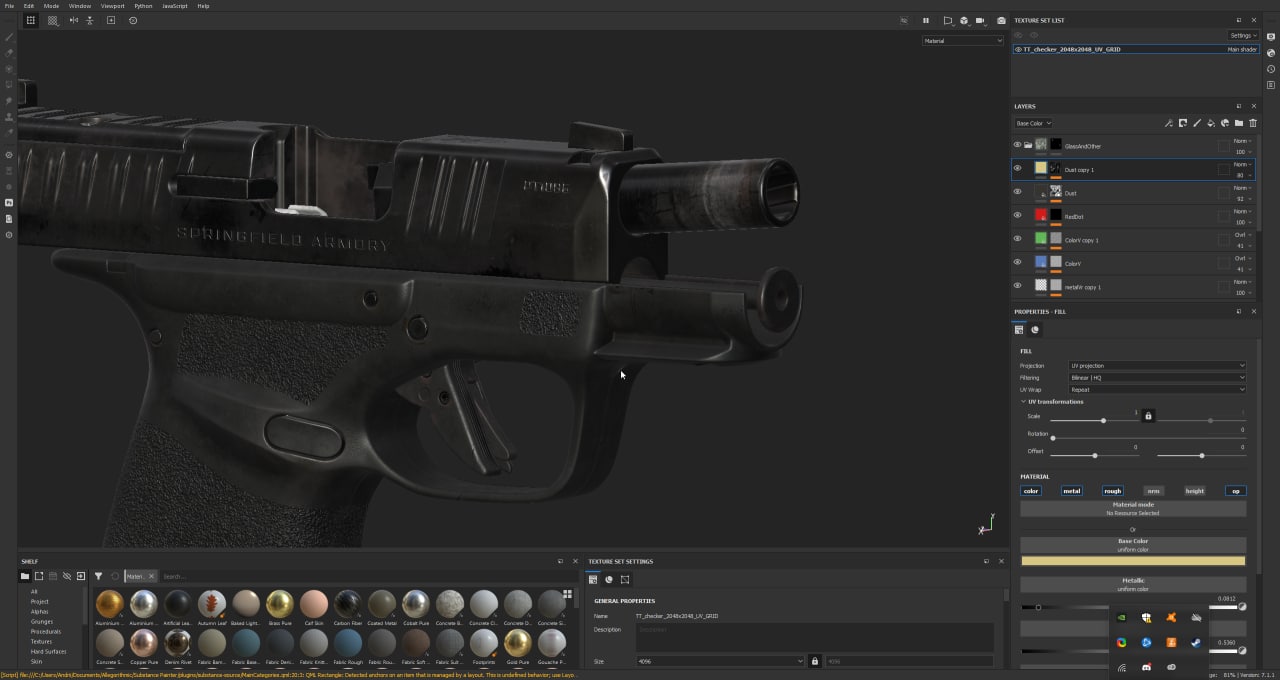This screenshot has width=1280, height=680.
Task: Toggle the metal channel in Material
Action: (1072, 491)
